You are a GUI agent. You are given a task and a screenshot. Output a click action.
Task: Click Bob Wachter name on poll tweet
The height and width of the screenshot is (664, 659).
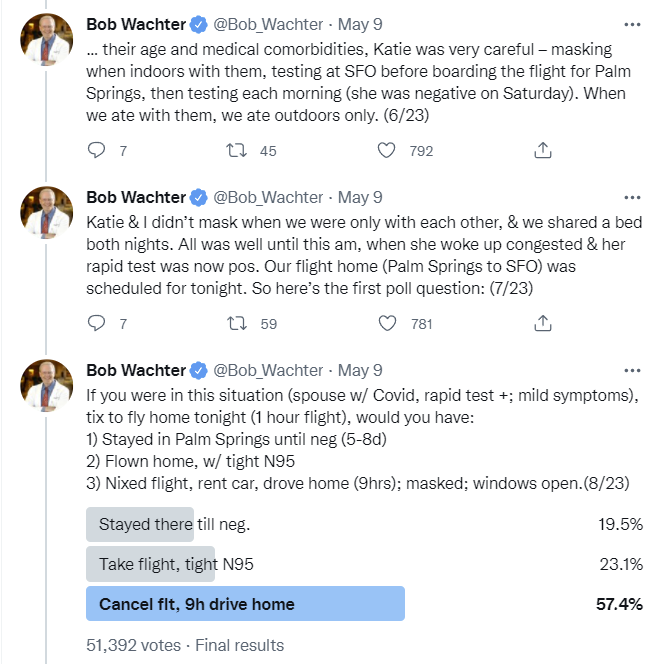(136, 371)
